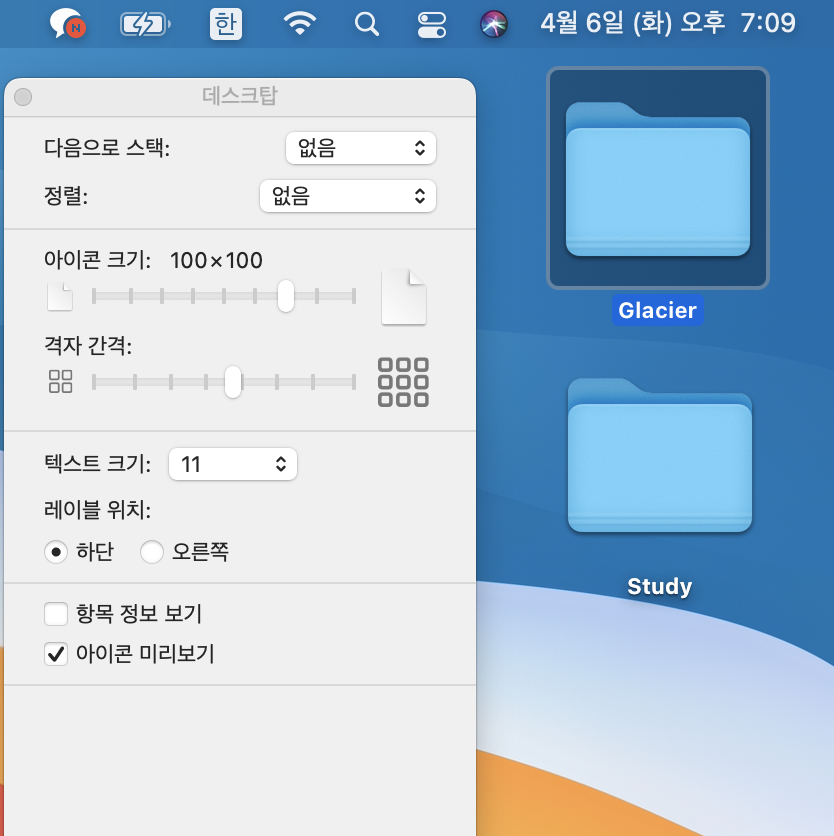Viewport: 834px width, 836px height.
Task: Open the messenger speech-bubble icon in menu bar
Action: click(x=68, y=24)
